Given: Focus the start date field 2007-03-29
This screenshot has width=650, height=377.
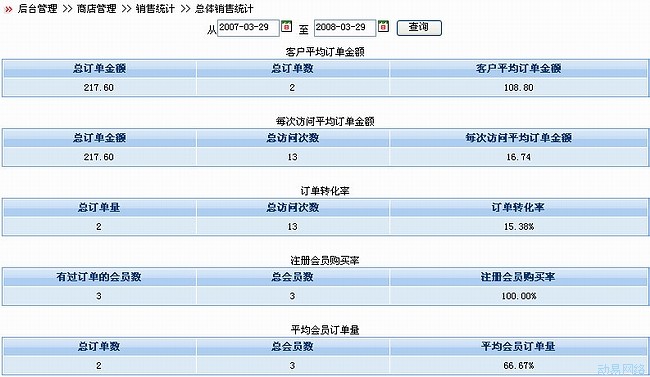Looking at the screenshot, I should (x=248, y=28).
